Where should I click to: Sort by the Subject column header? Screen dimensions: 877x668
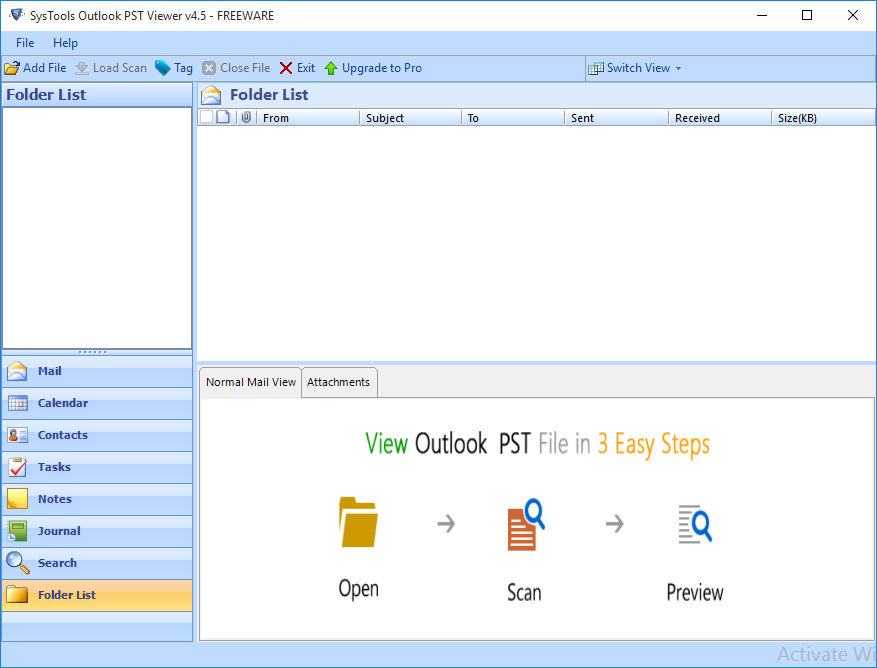(411, 117)
